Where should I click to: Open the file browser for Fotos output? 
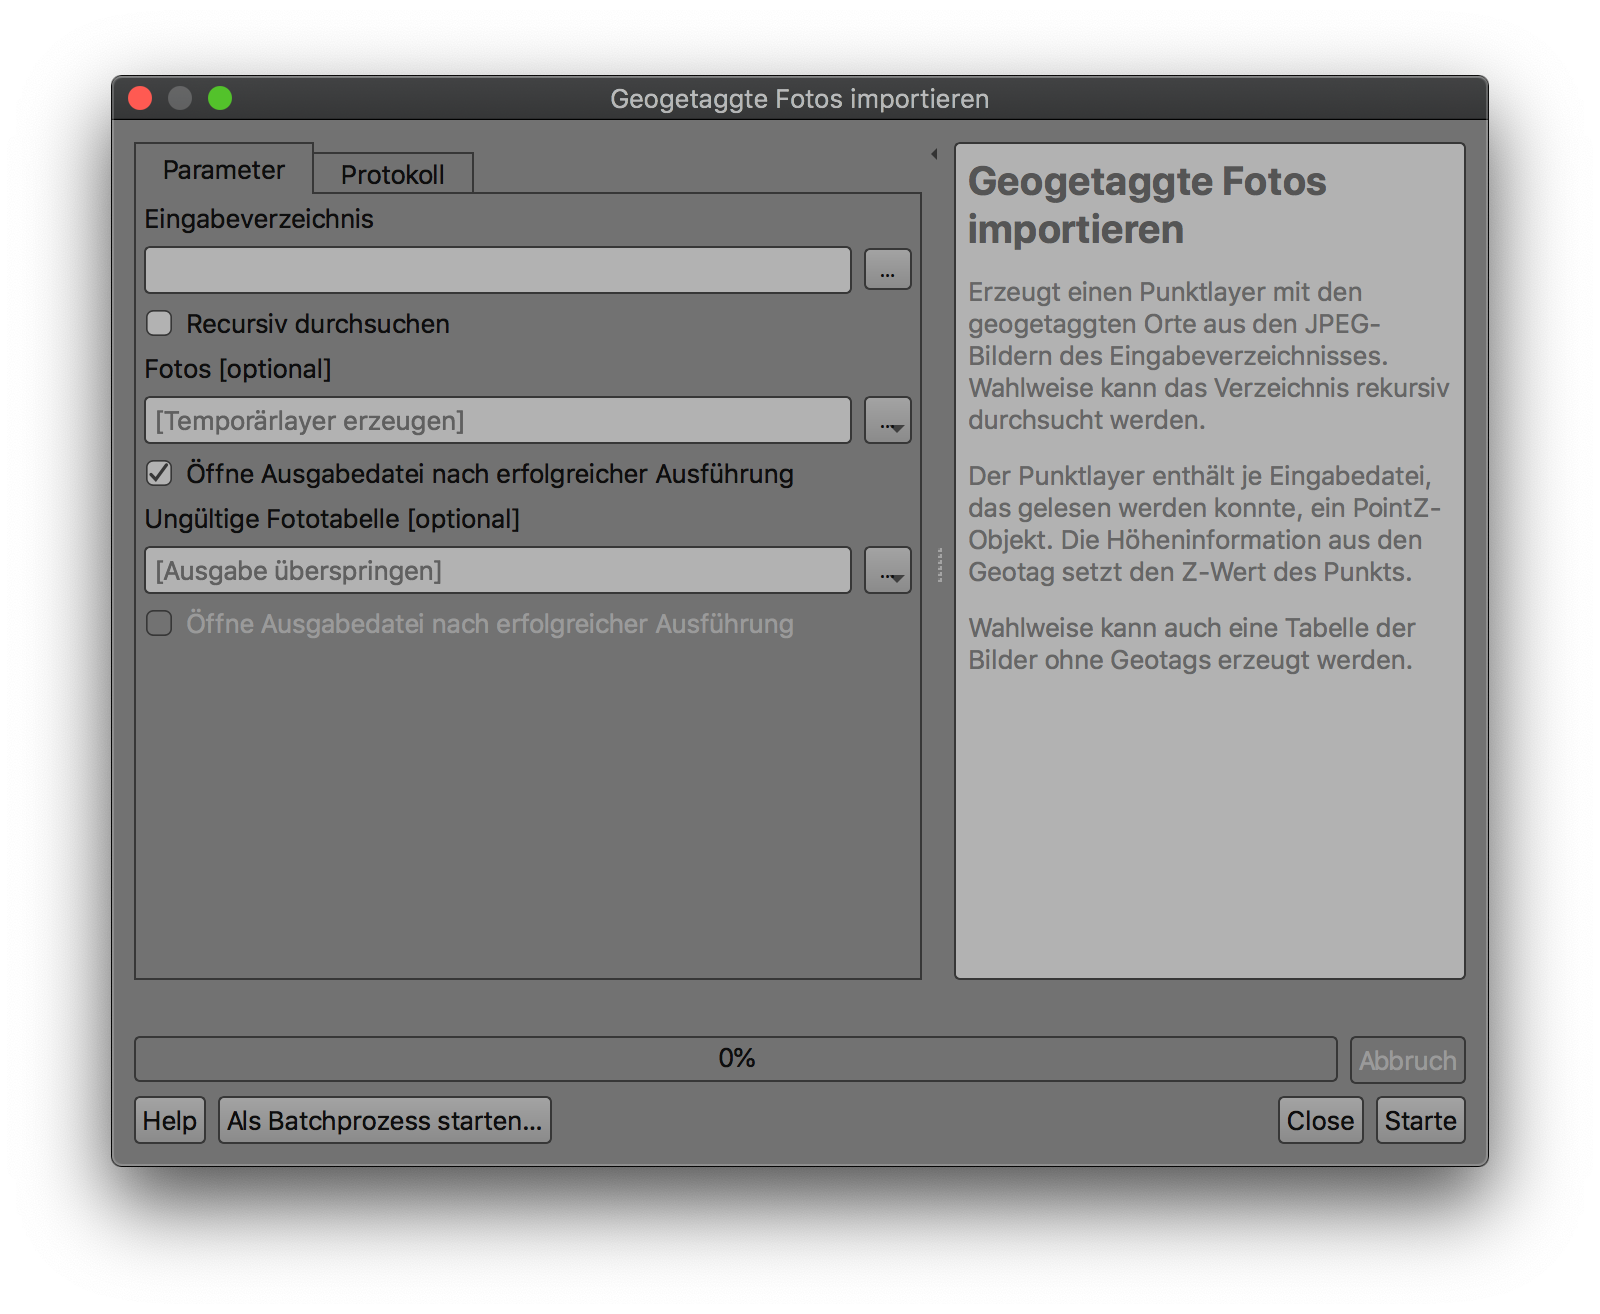pyautogui.click(x=886, y=420)
